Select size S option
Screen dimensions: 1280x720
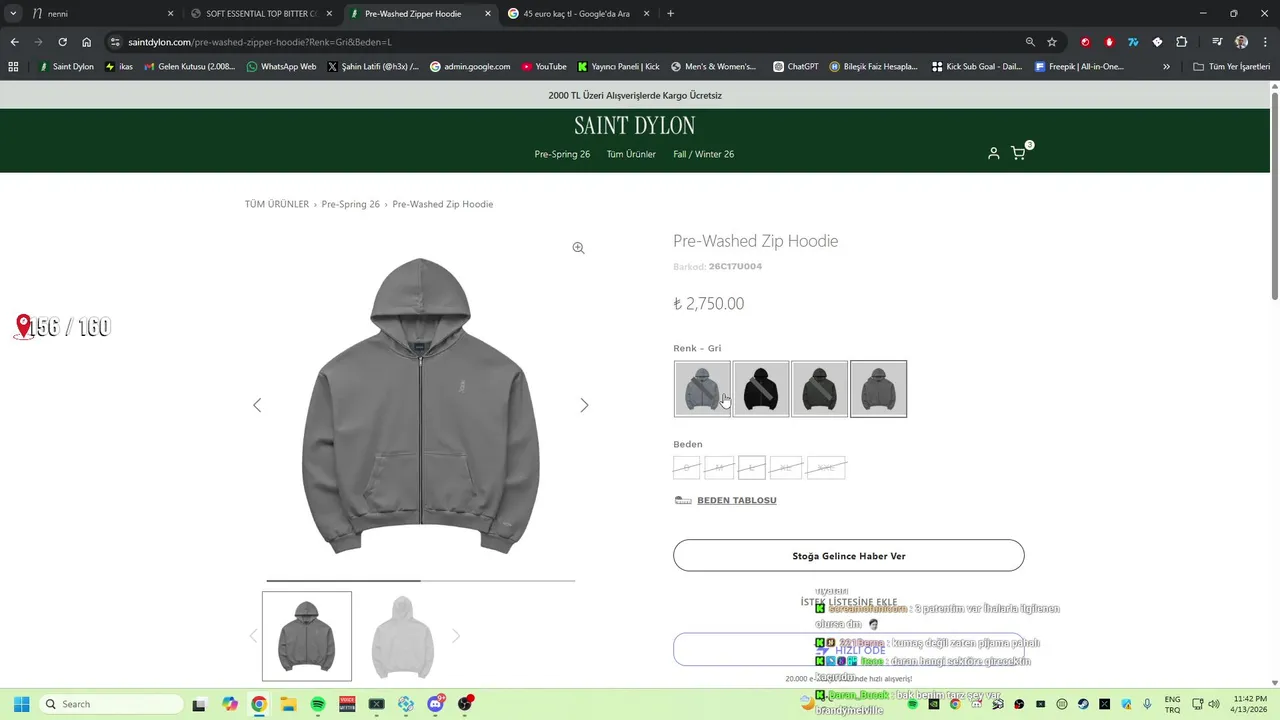click(x=686, y=467)
